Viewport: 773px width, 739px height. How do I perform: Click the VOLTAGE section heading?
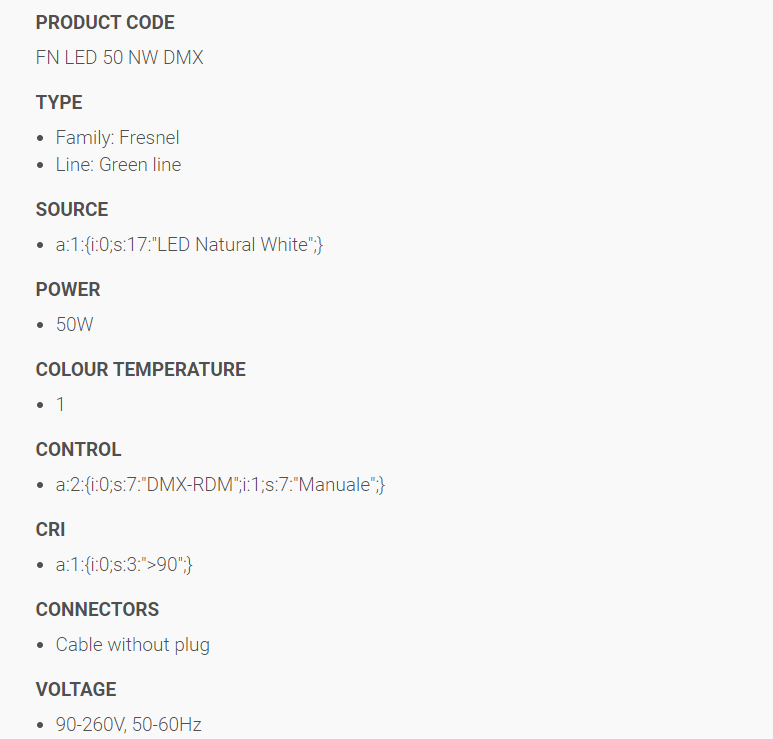coord(76,690)
